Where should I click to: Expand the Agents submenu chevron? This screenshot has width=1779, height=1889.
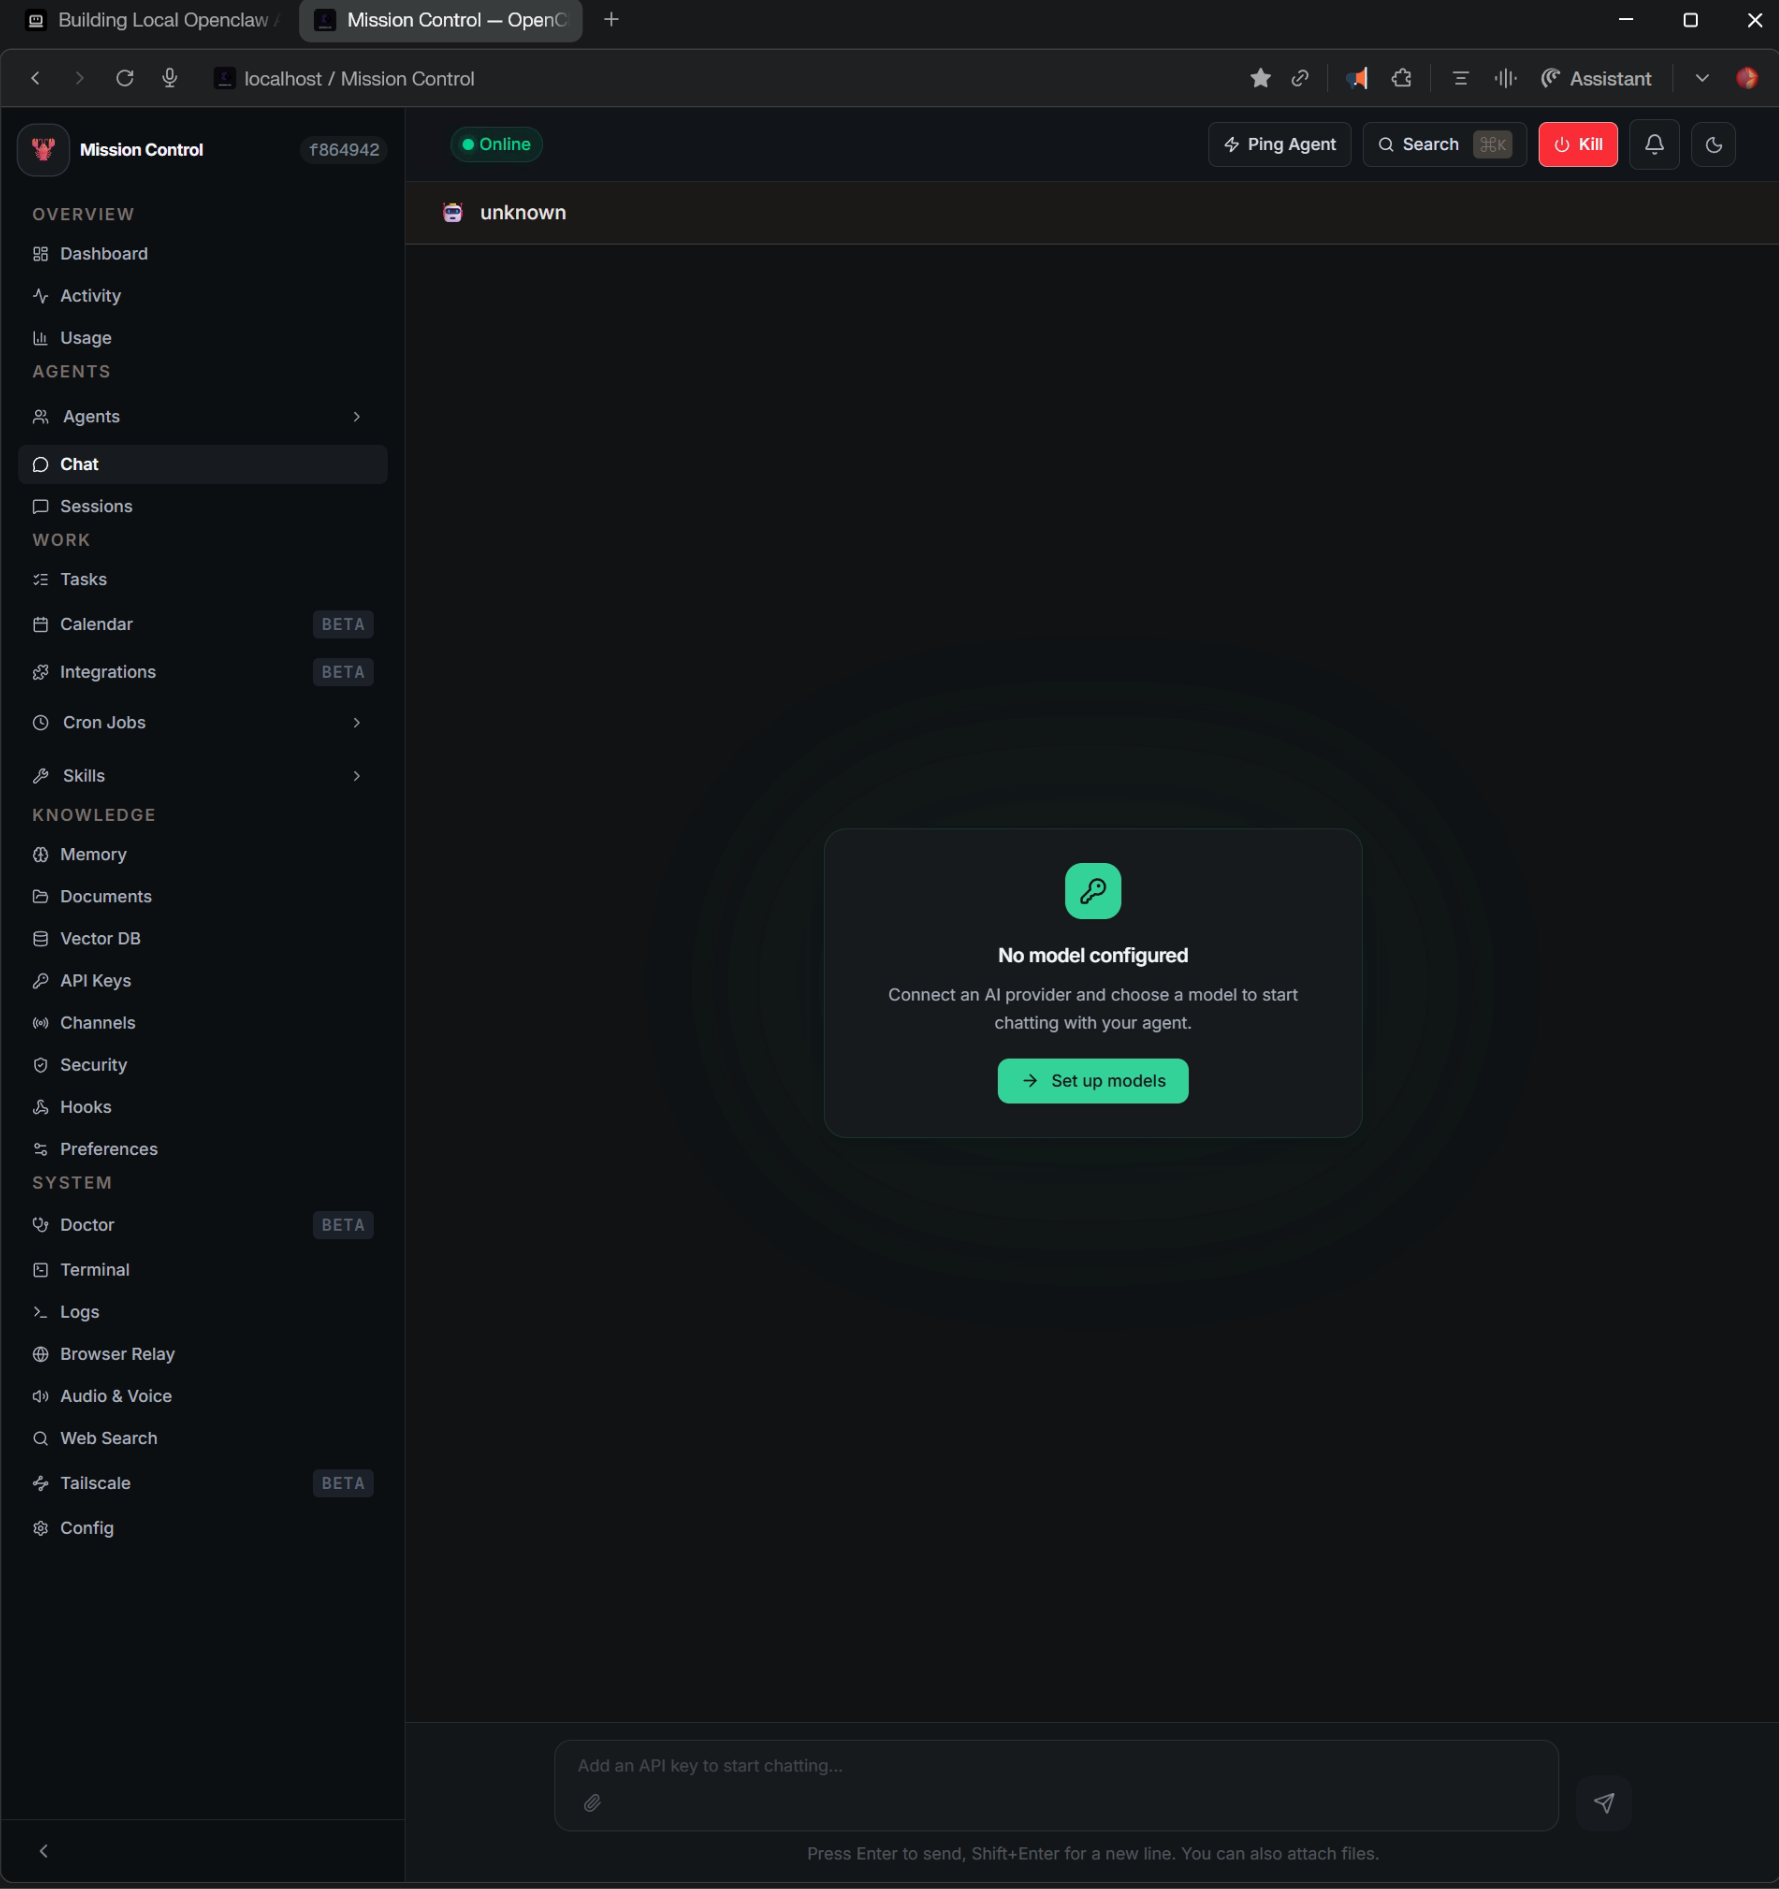pyautogui.click(x=357, y=416)
